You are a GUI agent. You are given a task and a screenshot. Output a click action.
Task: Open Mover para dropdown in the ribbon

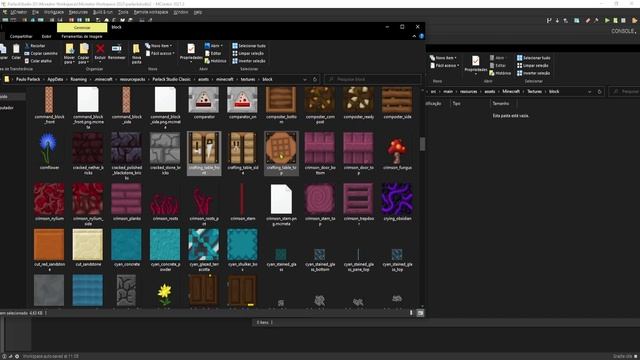click(x=69, y=53)
